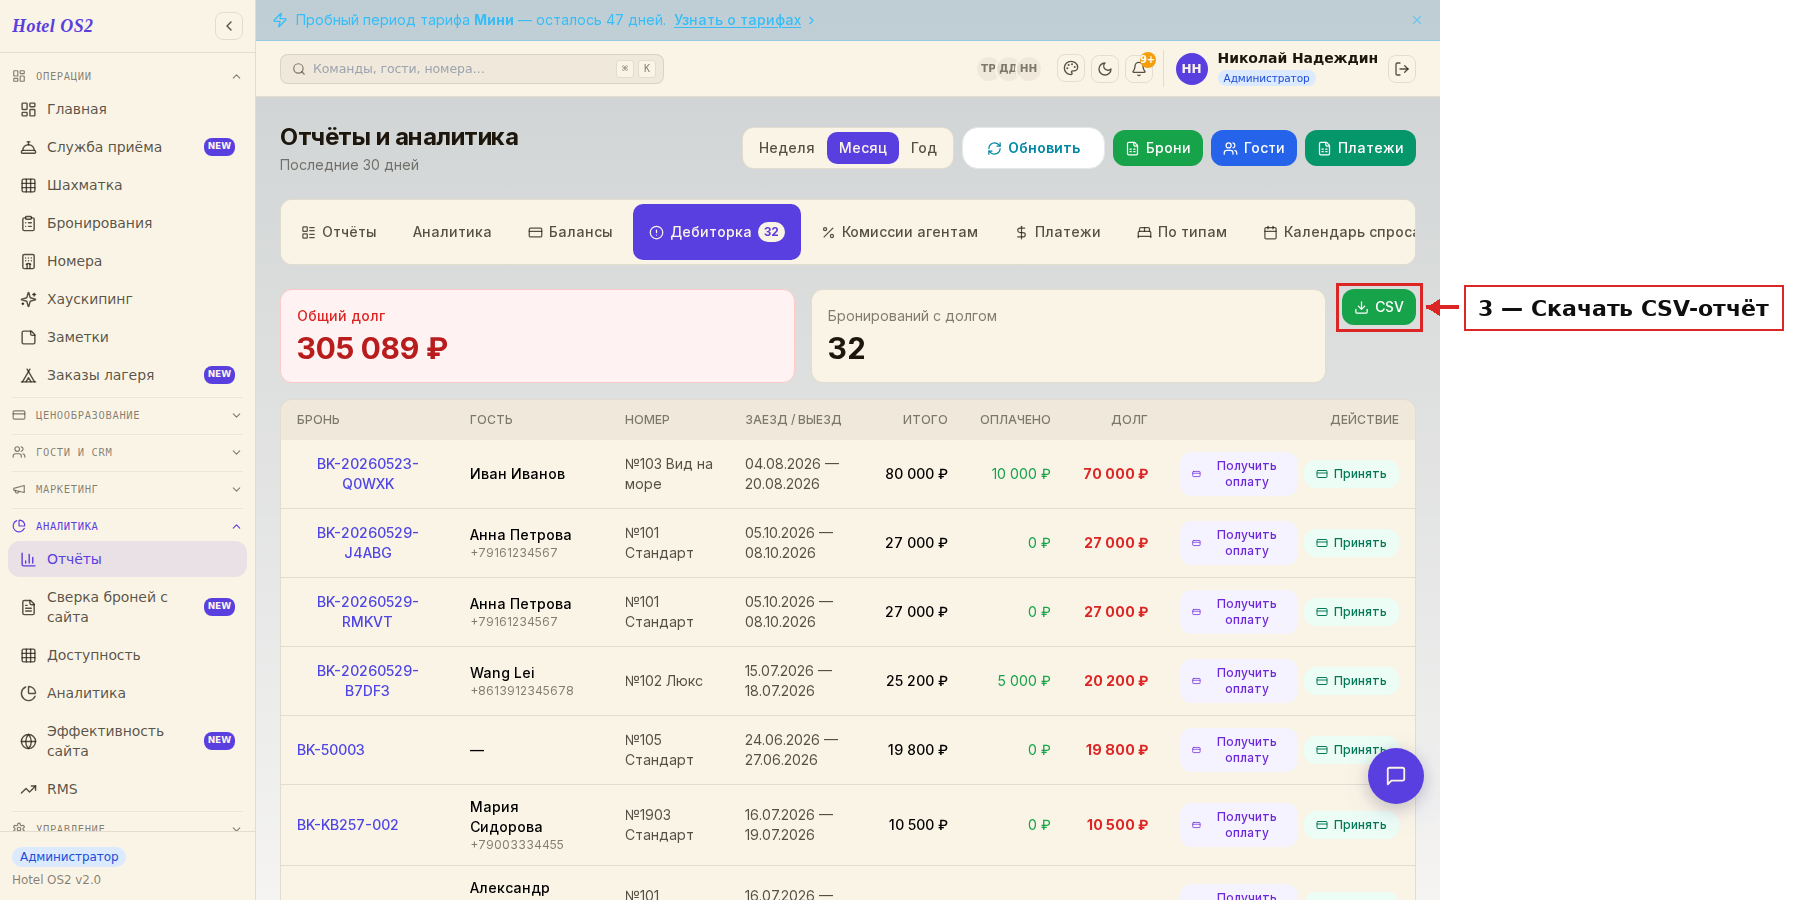Switch period to Неделя
Image resolution: width=1807 pixels, height=900 pixels.
pyautogui.click(x=786, y=148)
